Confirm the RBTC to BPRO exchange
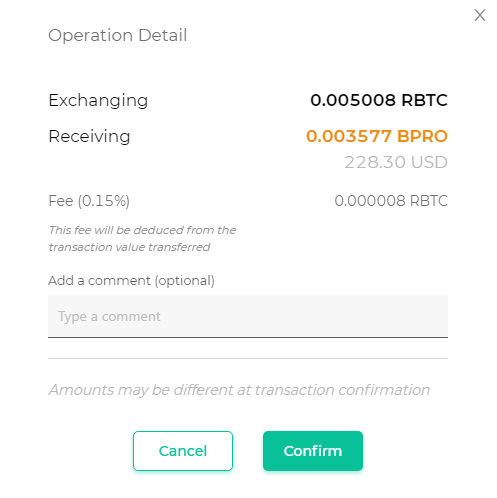Screen dimensions: 497x498 coord(313,451)
